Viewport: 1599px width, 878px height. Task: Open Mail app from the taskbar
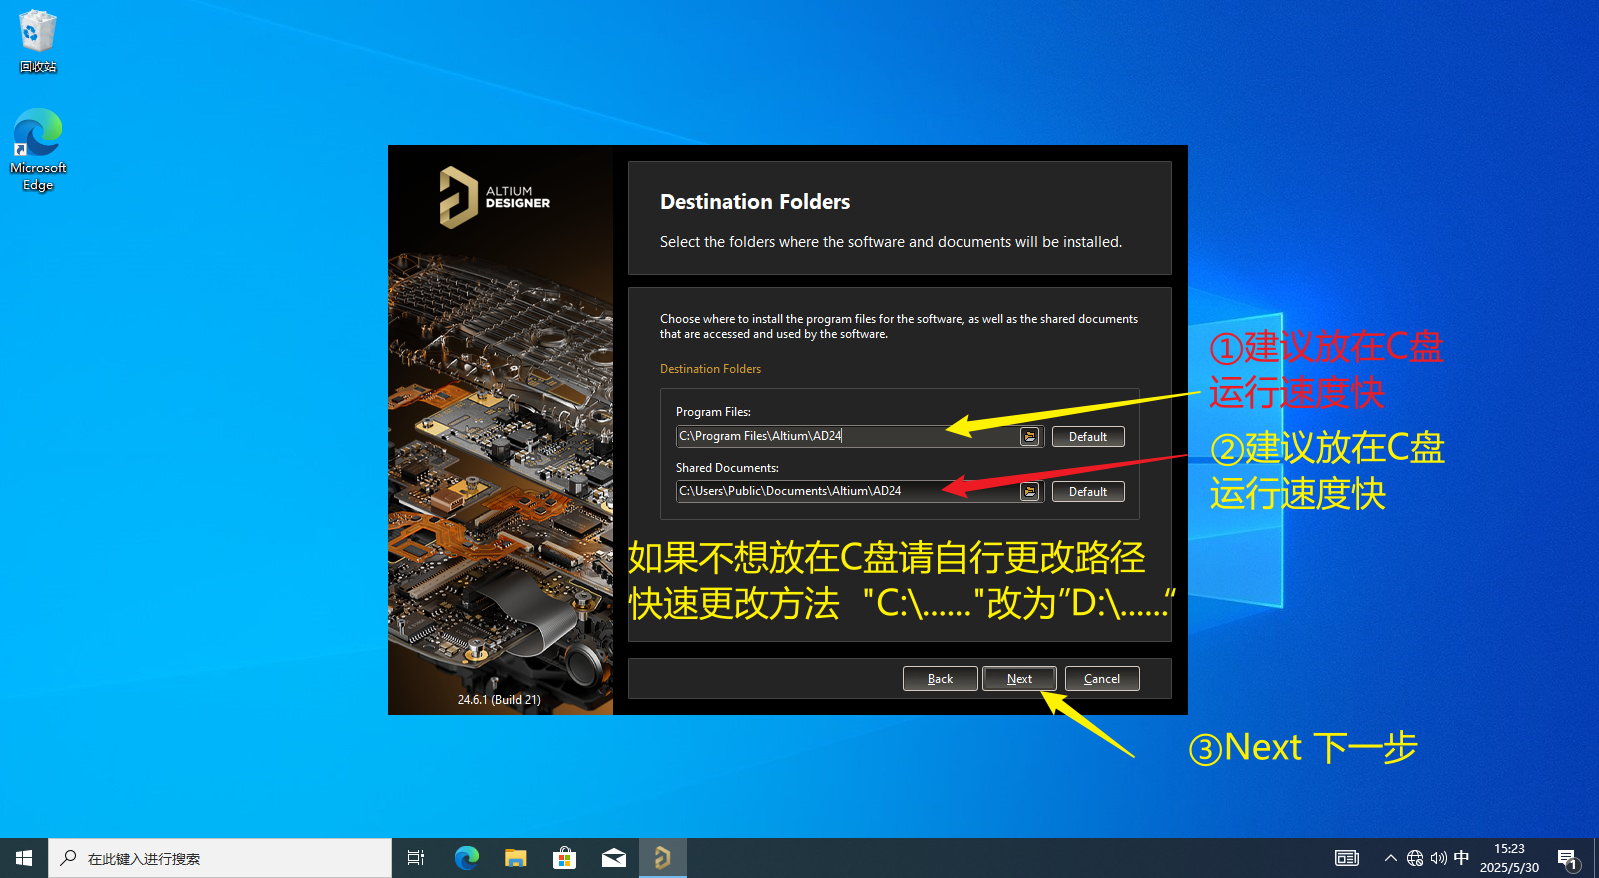(x=613, y=858)
